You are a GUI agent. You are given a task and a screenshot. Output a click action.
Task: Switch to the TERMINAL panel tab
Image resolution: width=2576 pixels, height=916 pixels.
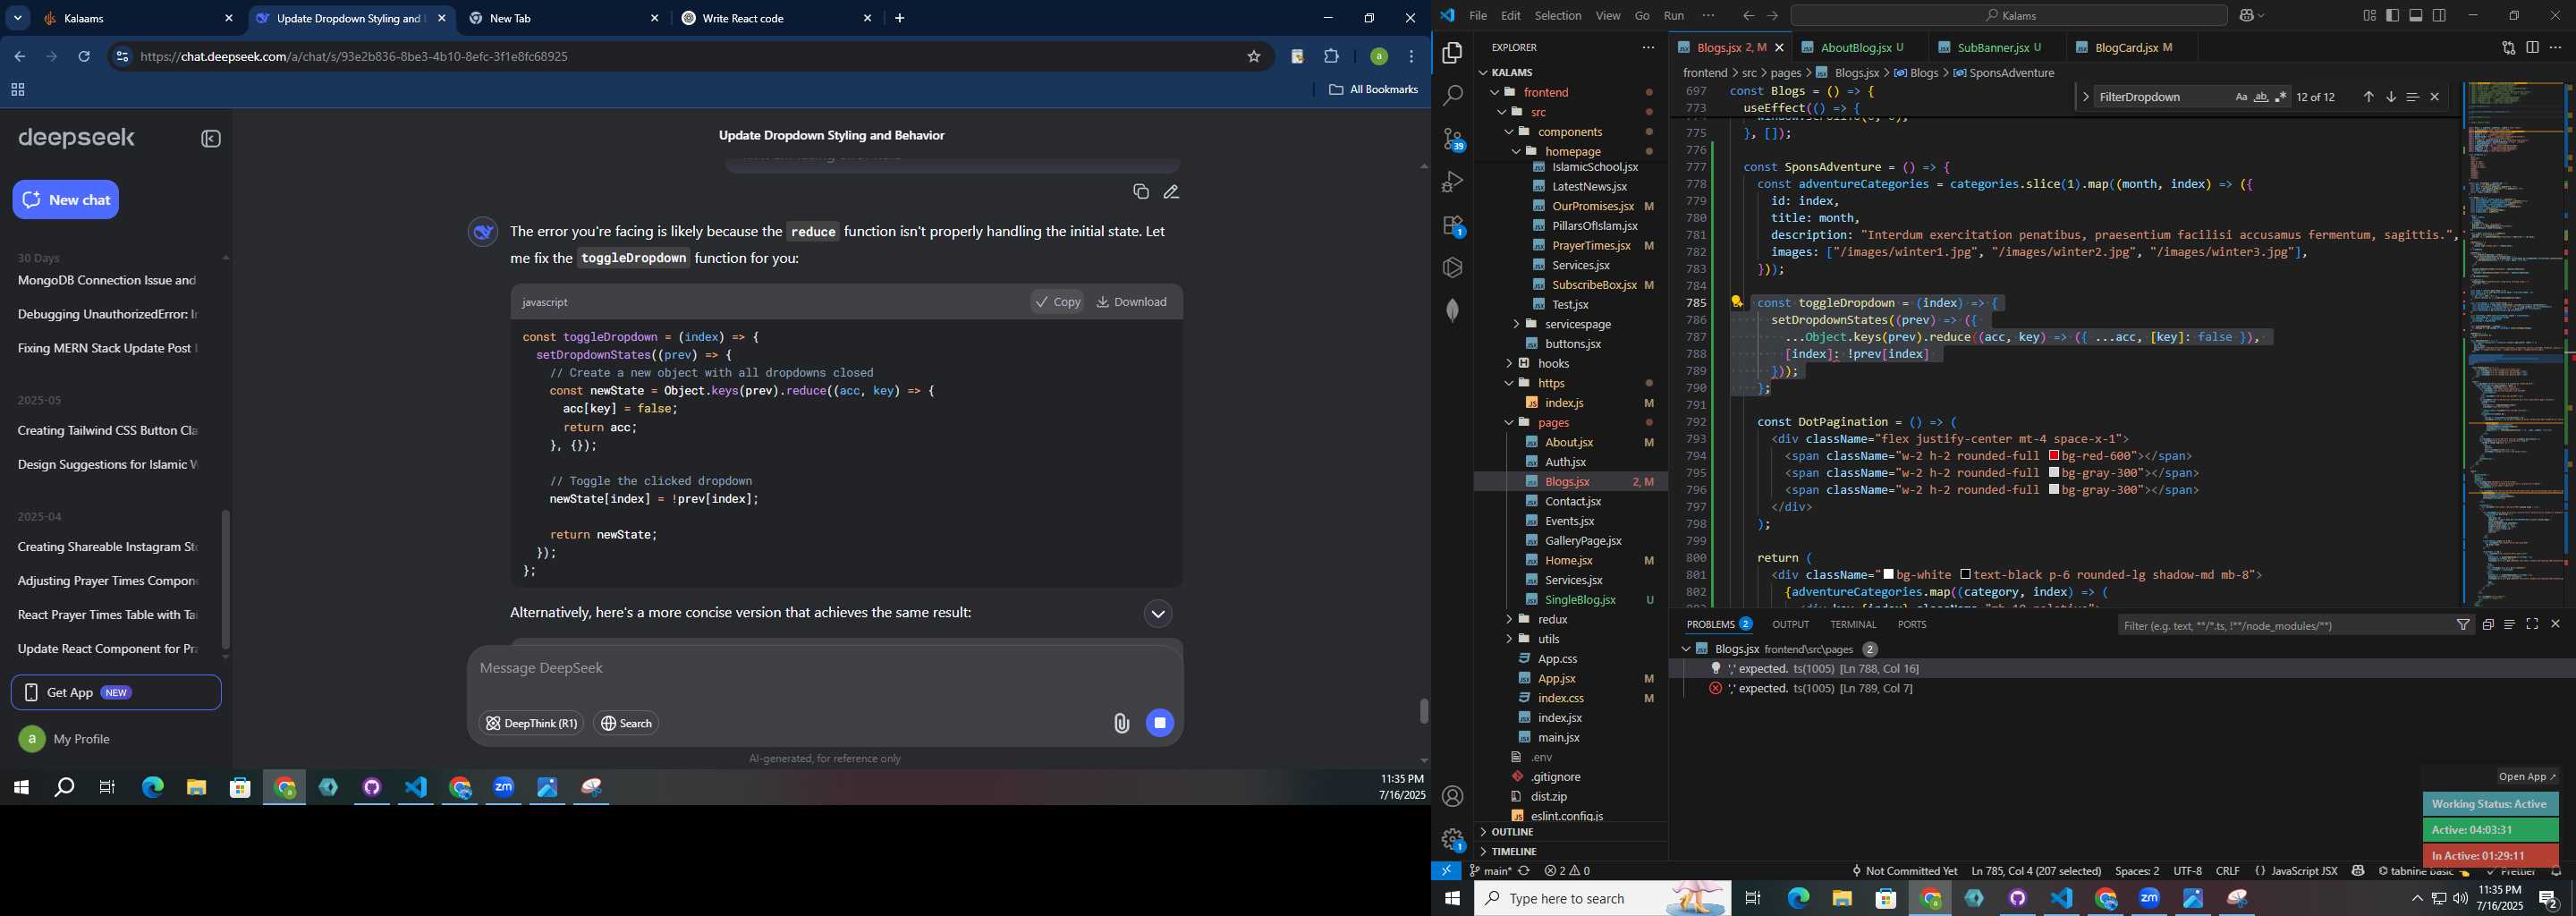tap(1852, 625)
